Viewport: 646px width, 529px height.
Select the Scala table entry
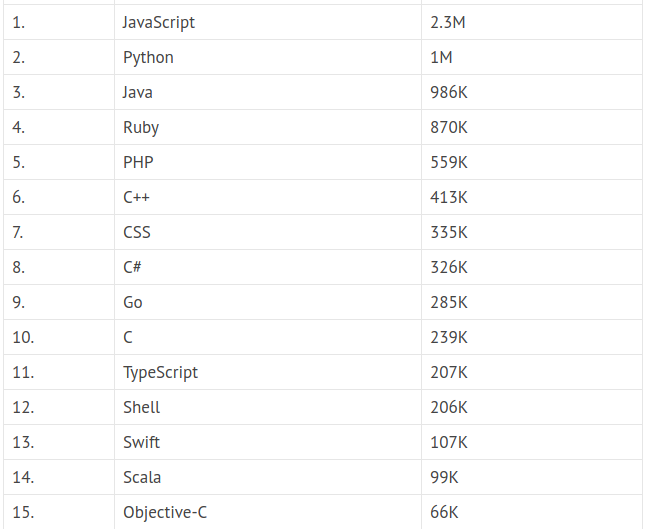(142, 477)
